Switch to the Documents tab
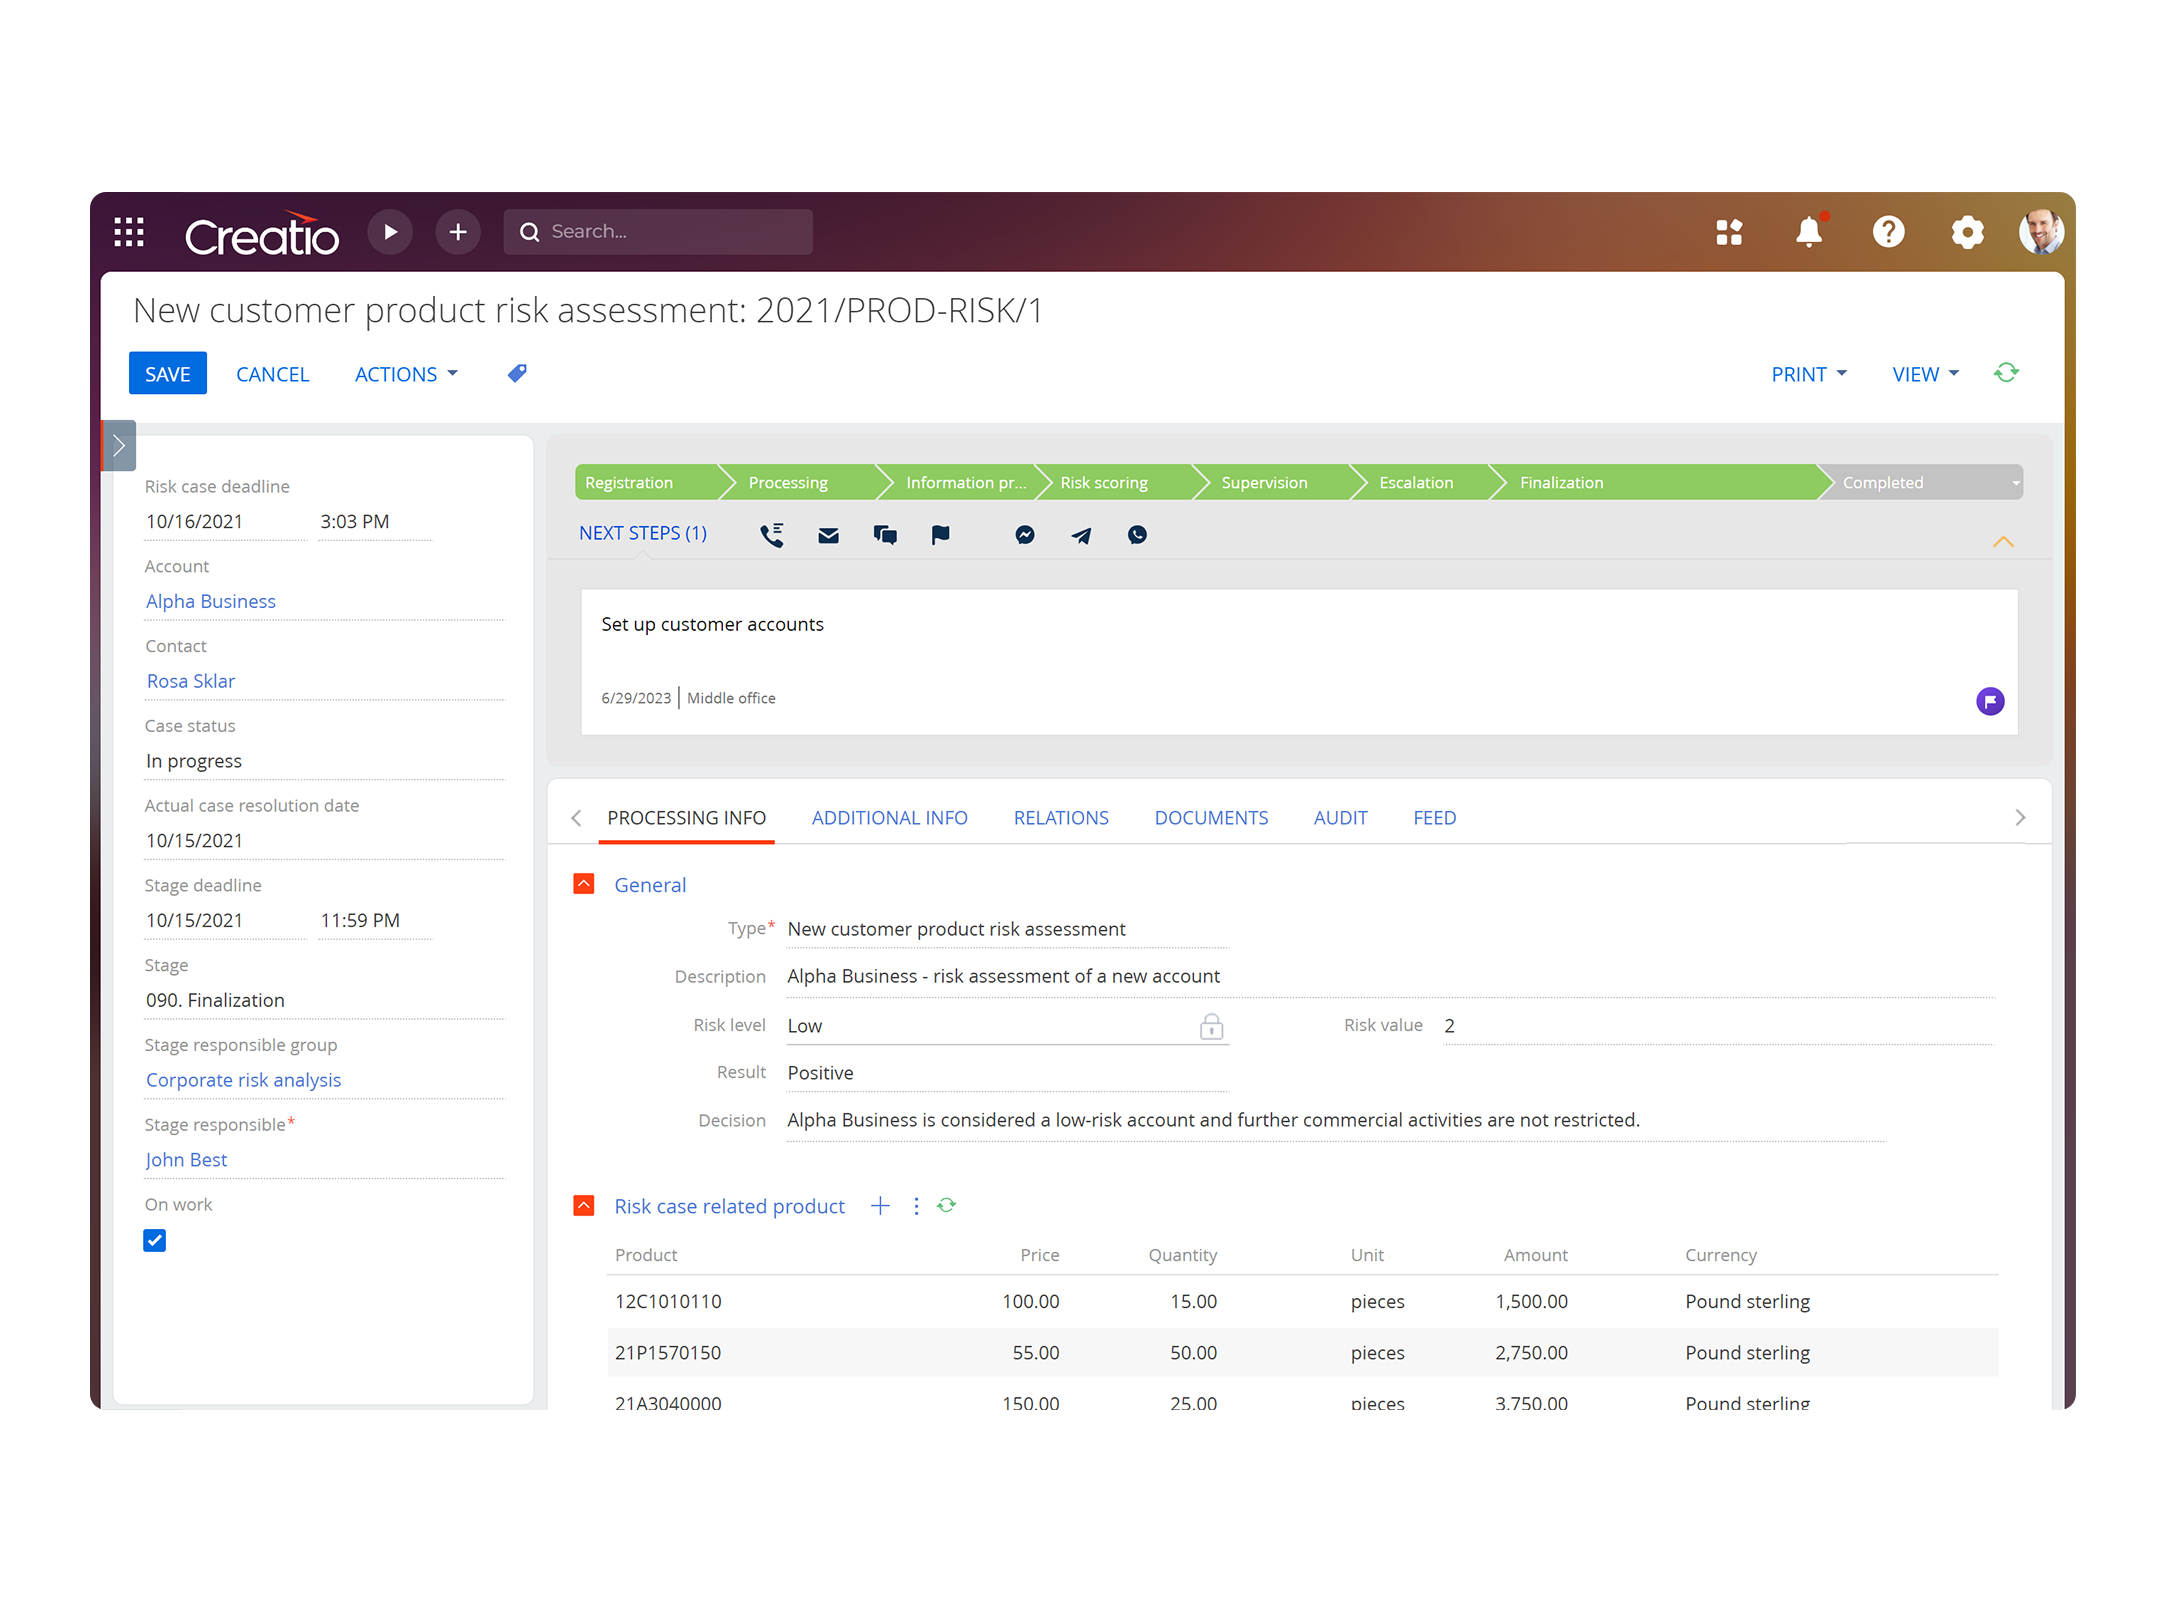Image resolution: width=2164 pixels, height=1600 pixels. (1211, 817)
